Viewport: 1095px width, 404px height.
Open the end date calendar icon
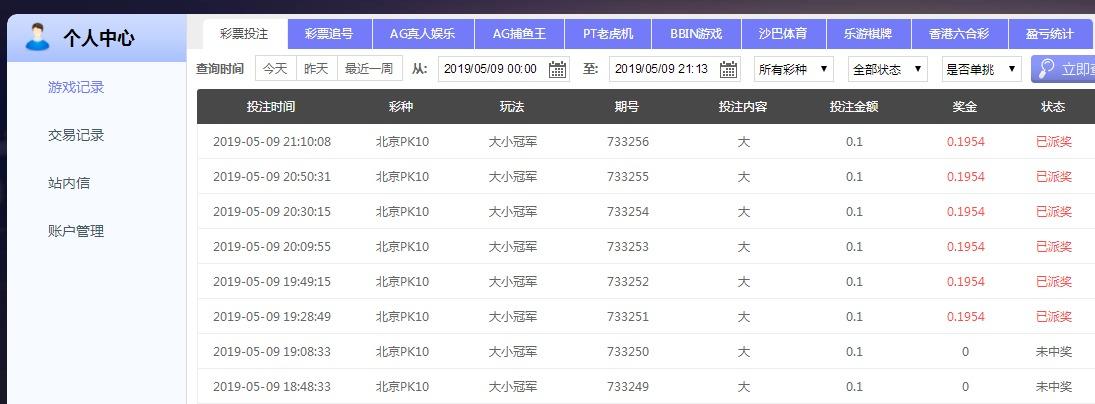pyautogui.click(x=729, y=69)
